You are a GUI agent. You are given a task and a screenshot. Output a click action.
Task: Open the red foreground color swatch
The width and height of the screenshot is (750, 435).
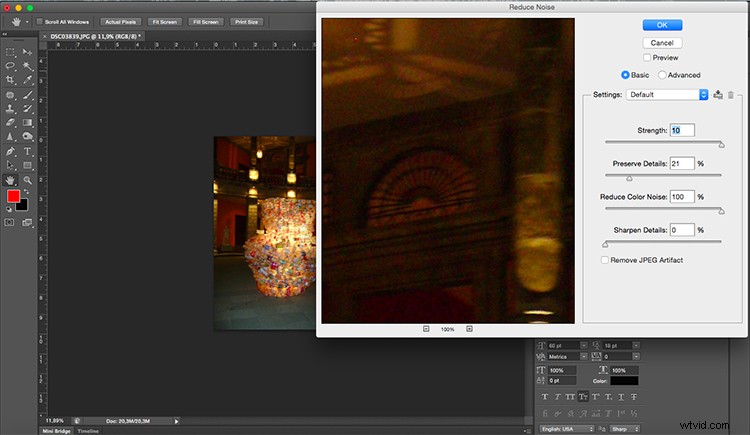click(x=13, y=196)
